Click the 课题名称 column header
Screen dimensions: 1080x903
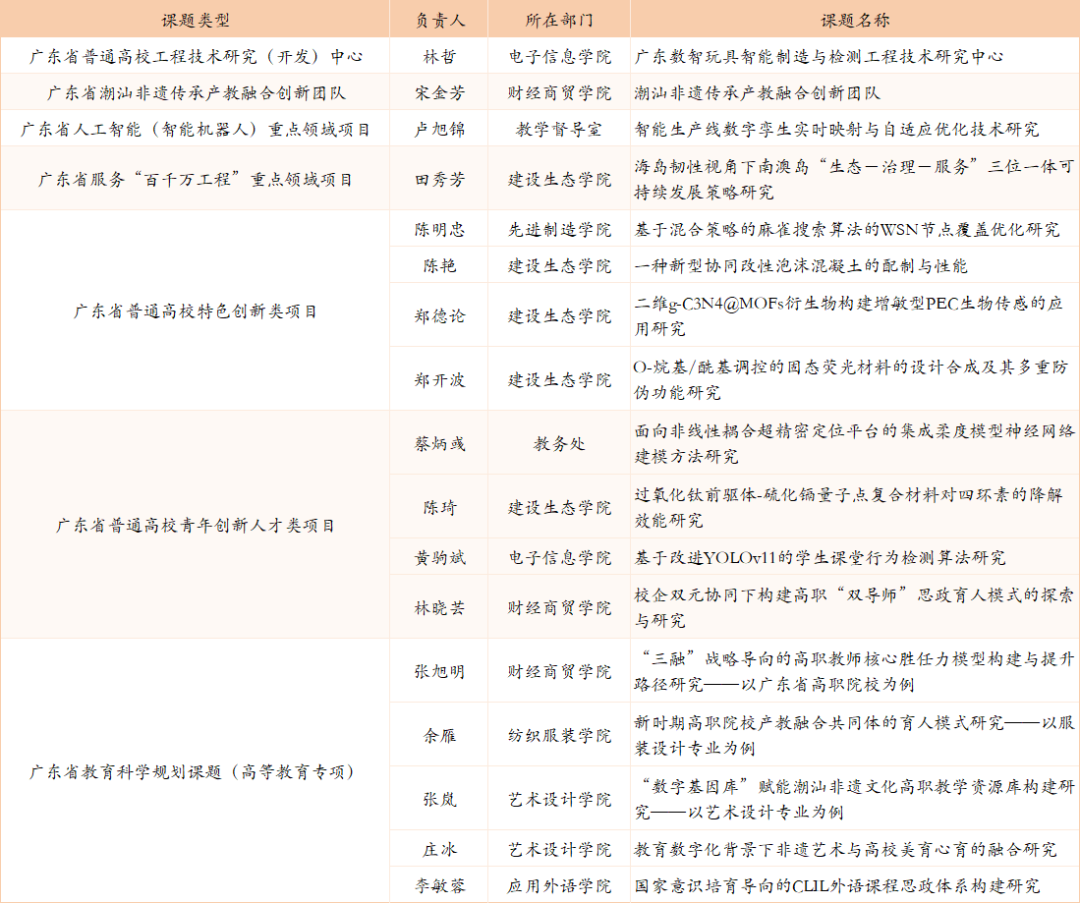coord(855,20)
